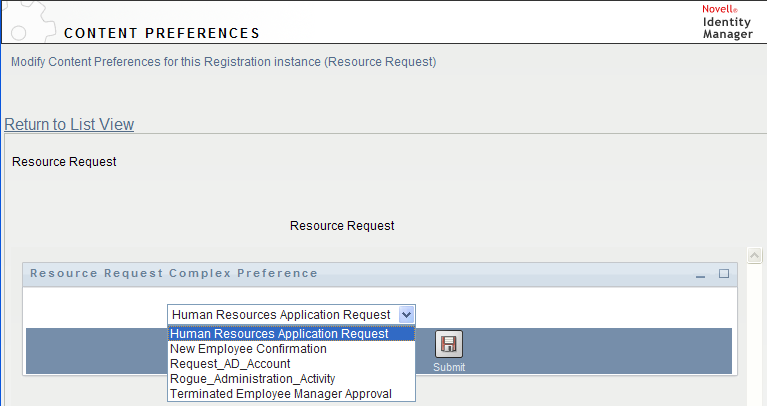
Task: Click the centered Resource Request heading
Action: coord(342,226)
